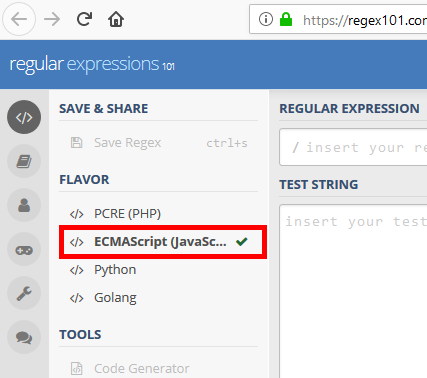Image resolution: width=427 pixels, height=378 pixels.
Task: Click the green padlock security icon
Action: click(286, 19)
